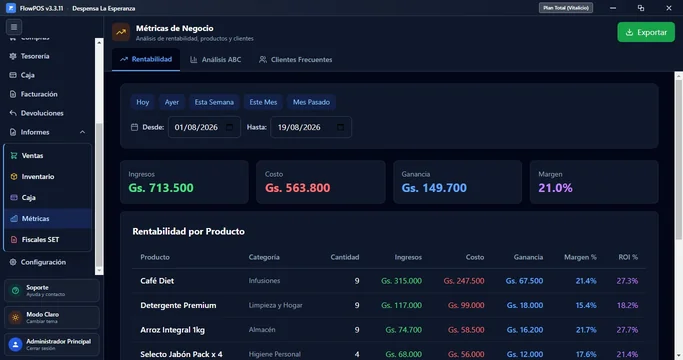Filter by Este Mes
The height and width of the screenshot is (360, 683).
[263, 102]
